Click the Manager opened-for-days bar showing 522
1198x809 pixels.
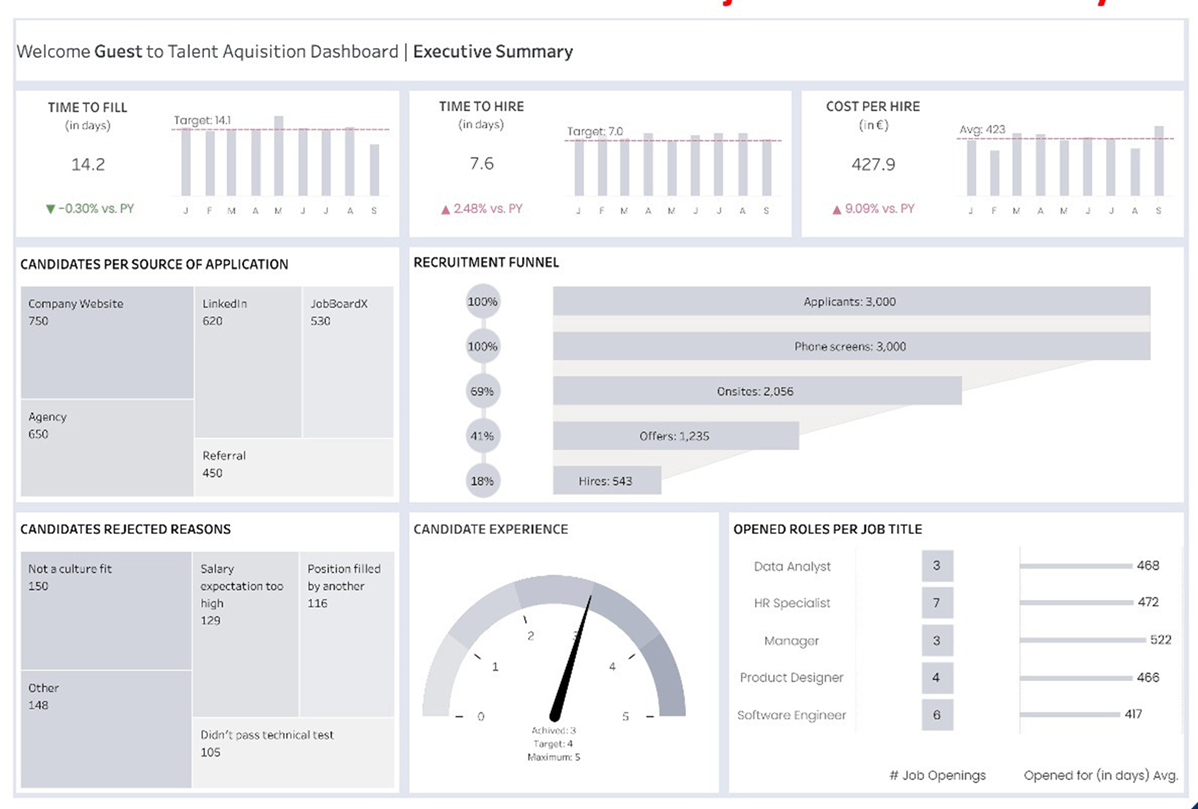click(1081, 640)
